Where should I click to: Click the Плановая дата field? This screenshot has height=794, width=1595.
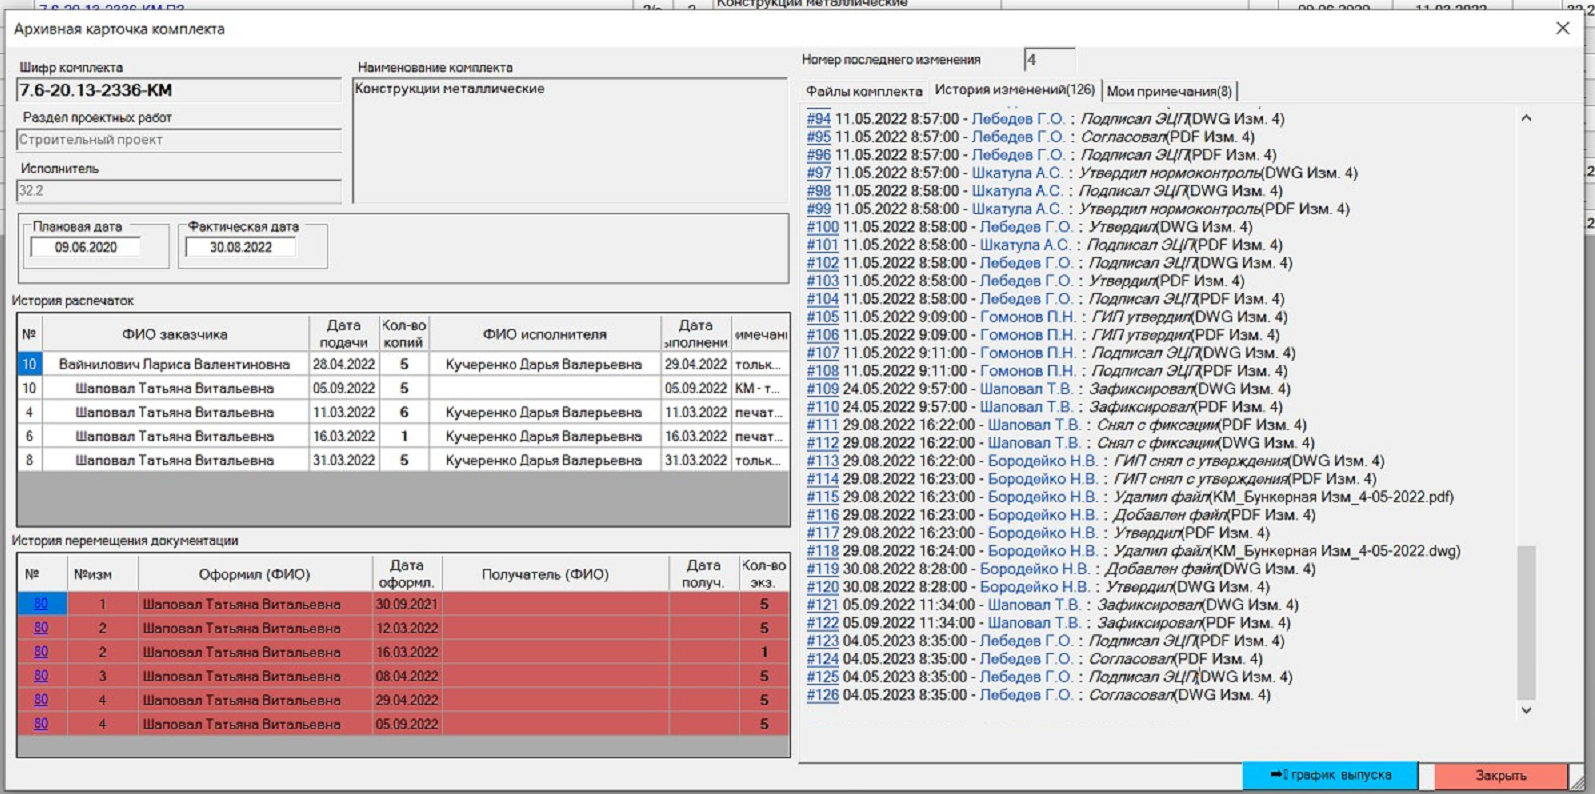point(86,248)
